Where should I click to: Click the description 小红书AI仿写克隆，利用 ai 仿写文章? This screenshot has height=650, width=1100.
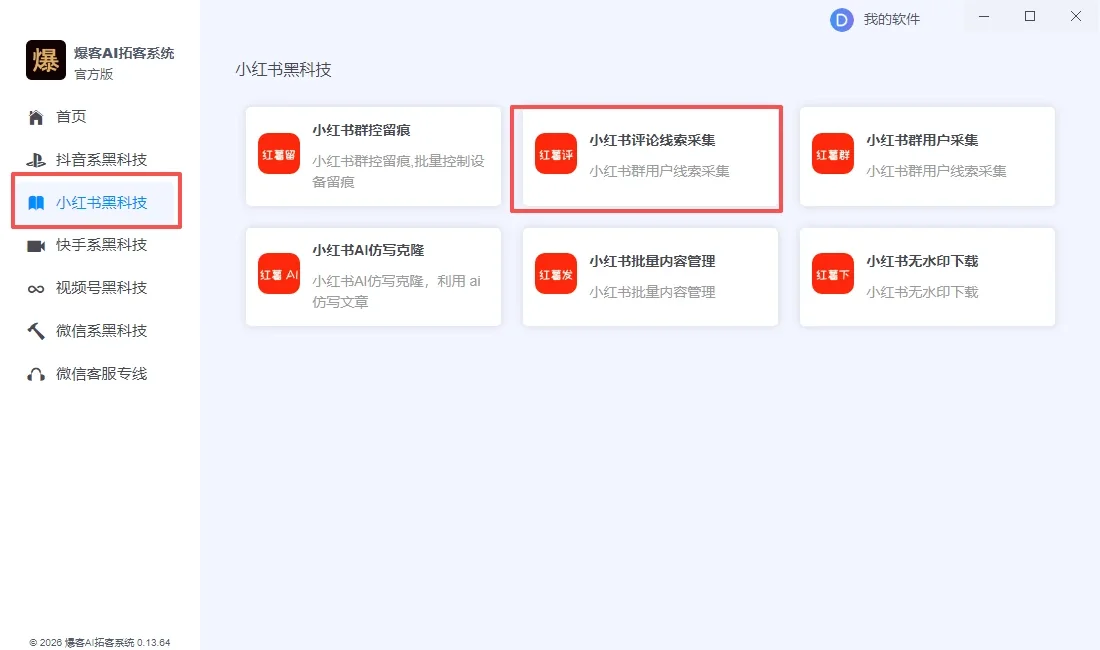[396, 292]
